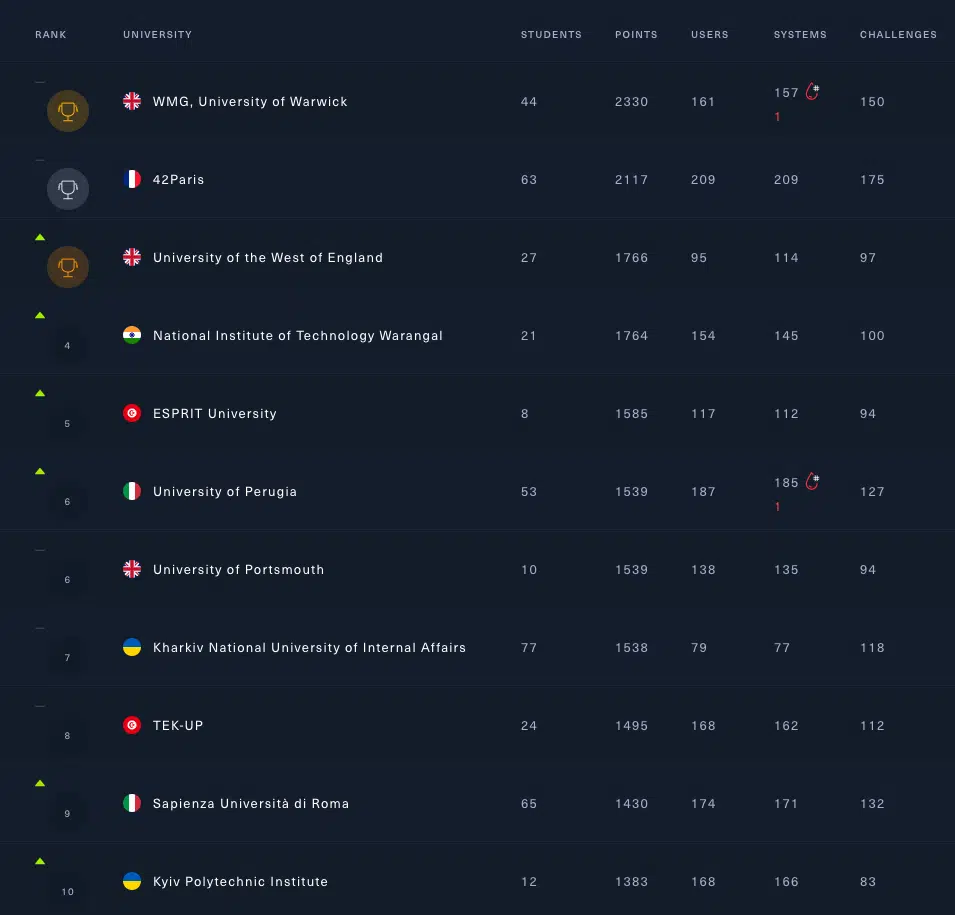Click the green up arrow above rank 4

click(x=40, y=315)
